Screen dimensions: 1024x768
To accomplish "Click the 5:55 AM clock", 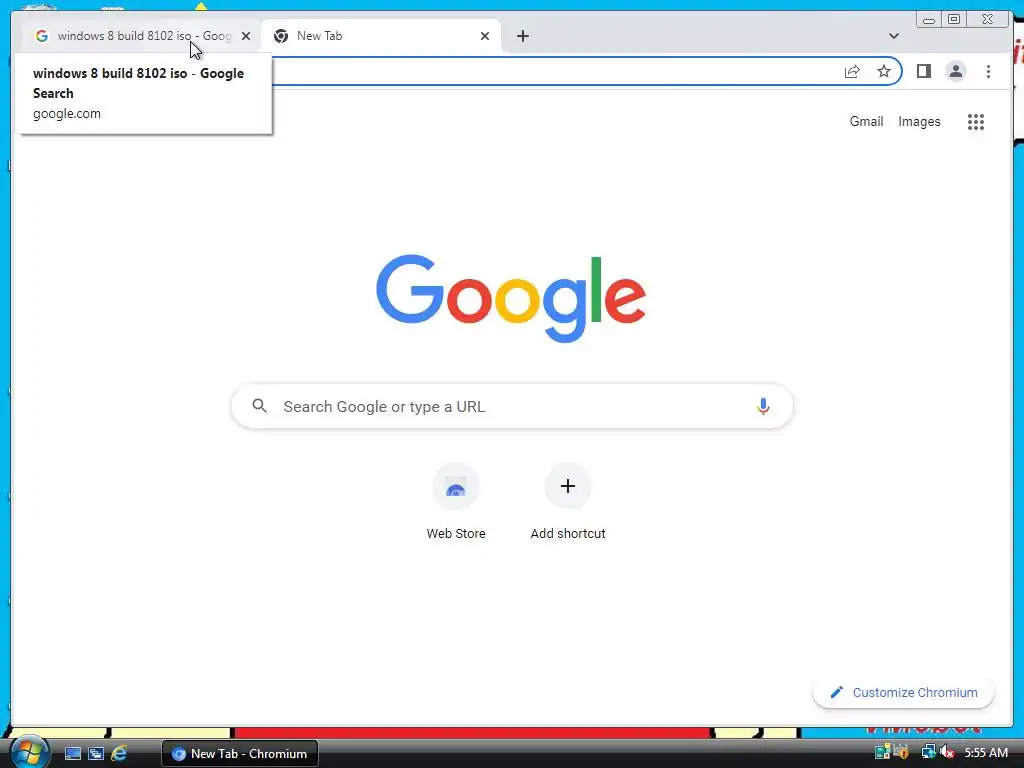I will pos(986,752).
